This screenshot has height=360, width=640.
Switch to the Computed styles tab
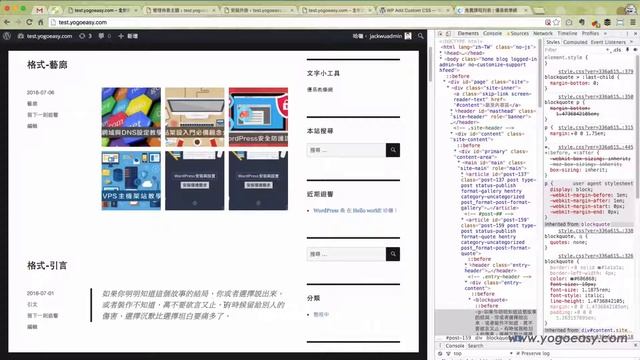[575, 42]
